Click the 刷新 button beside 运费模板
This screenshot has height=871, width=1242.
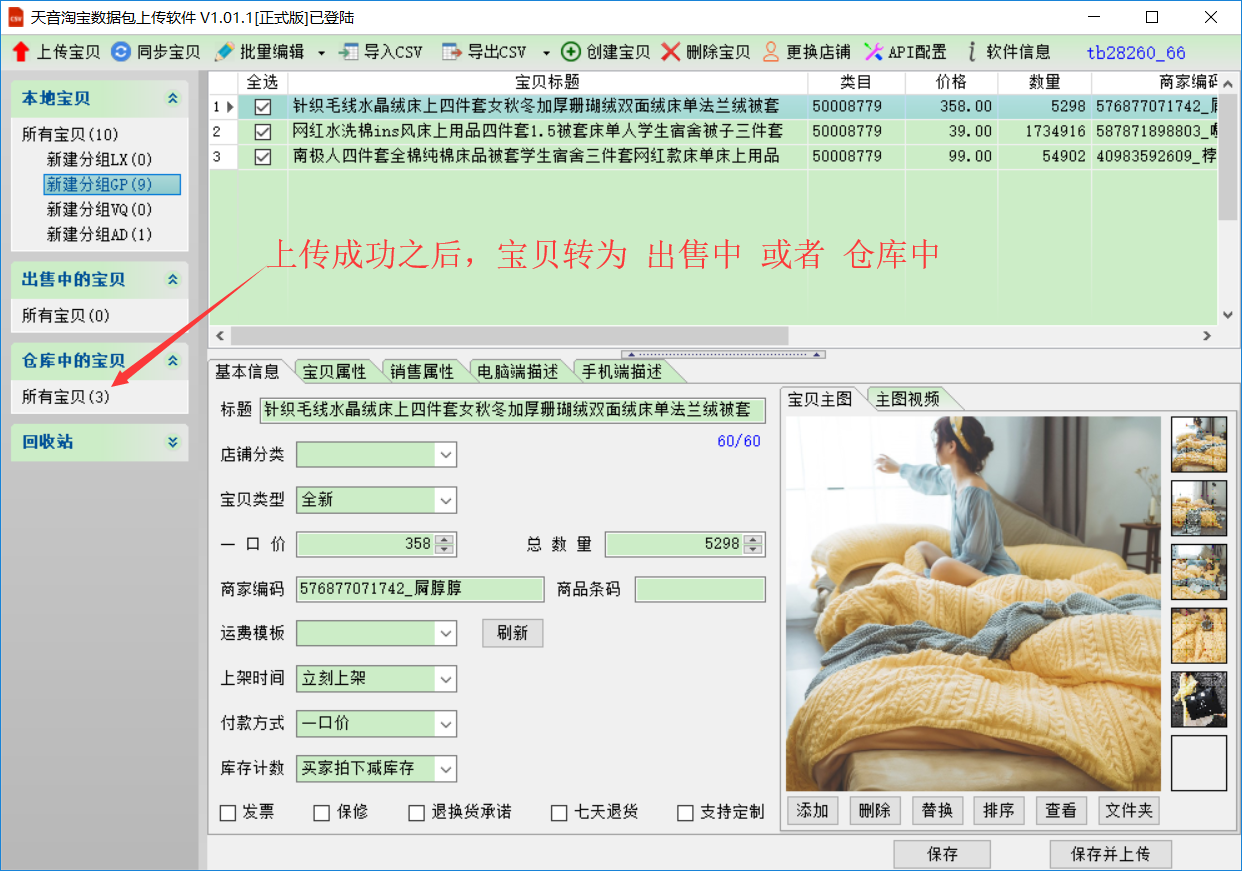coord(512,634)
